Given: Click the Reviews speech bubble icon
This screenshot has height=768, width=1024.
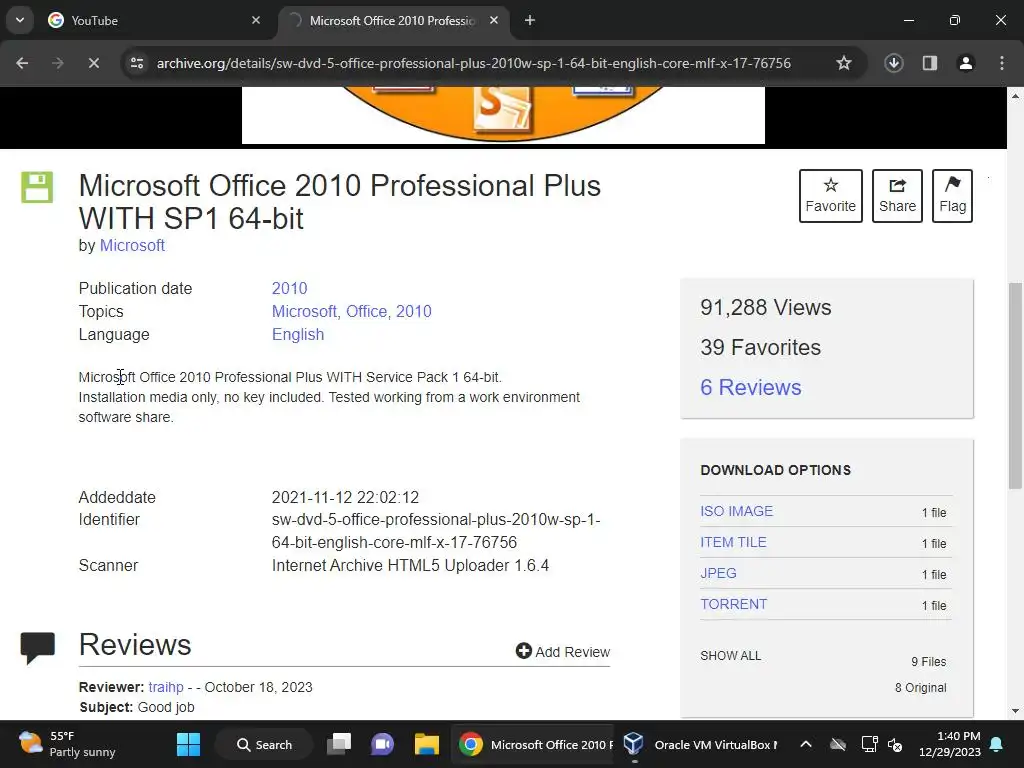Looking at the screenshot, I should point(37,648).
